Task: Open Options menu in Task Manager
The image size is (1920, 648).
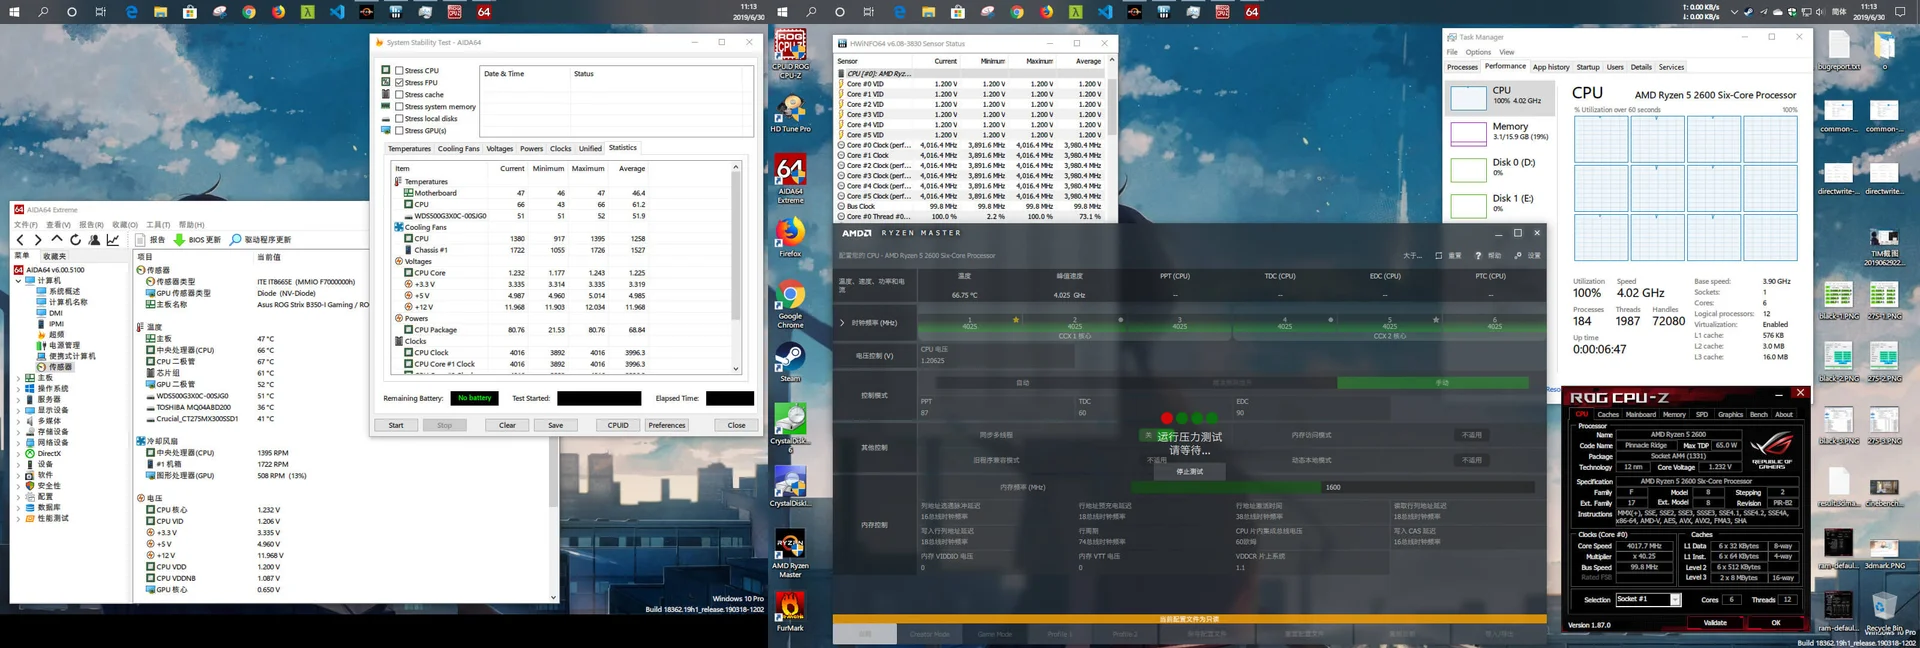Action: coord(1478,52)
